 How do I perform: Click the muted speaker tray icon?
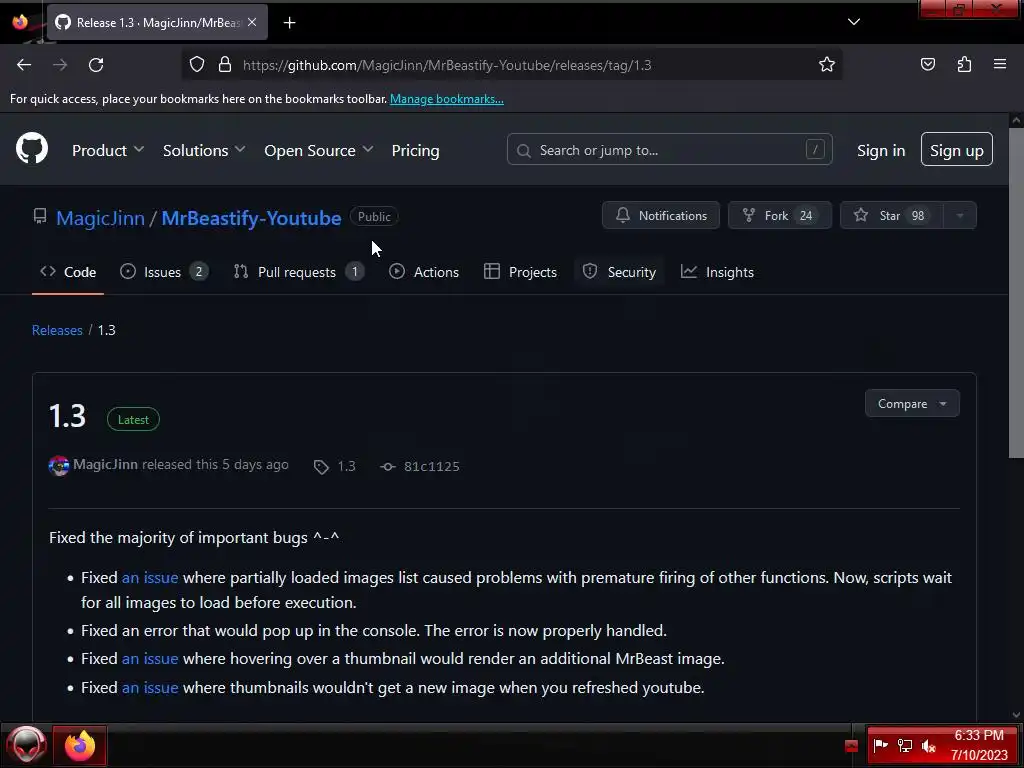pyautogui.click(x=928, y=745)
